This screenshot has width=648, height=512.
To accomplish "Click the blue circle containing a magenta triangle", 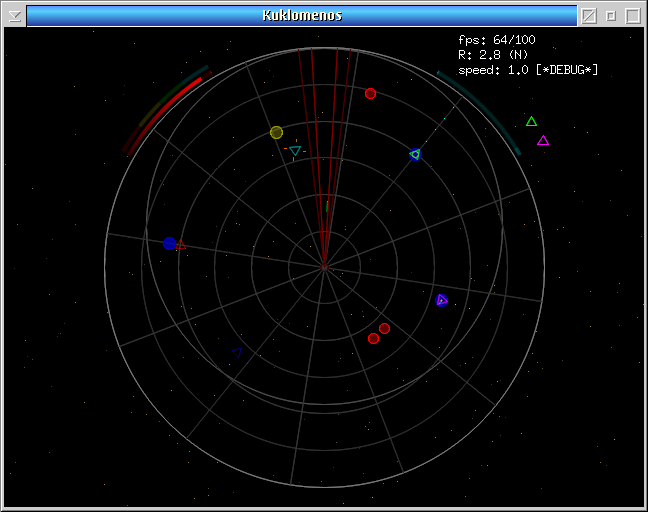I will (441, 300).
